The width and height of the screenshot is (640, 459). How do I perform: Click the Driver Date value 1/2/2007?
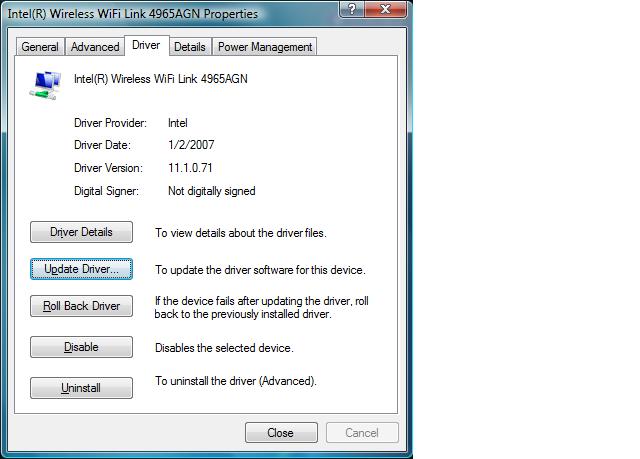(191, 145)
